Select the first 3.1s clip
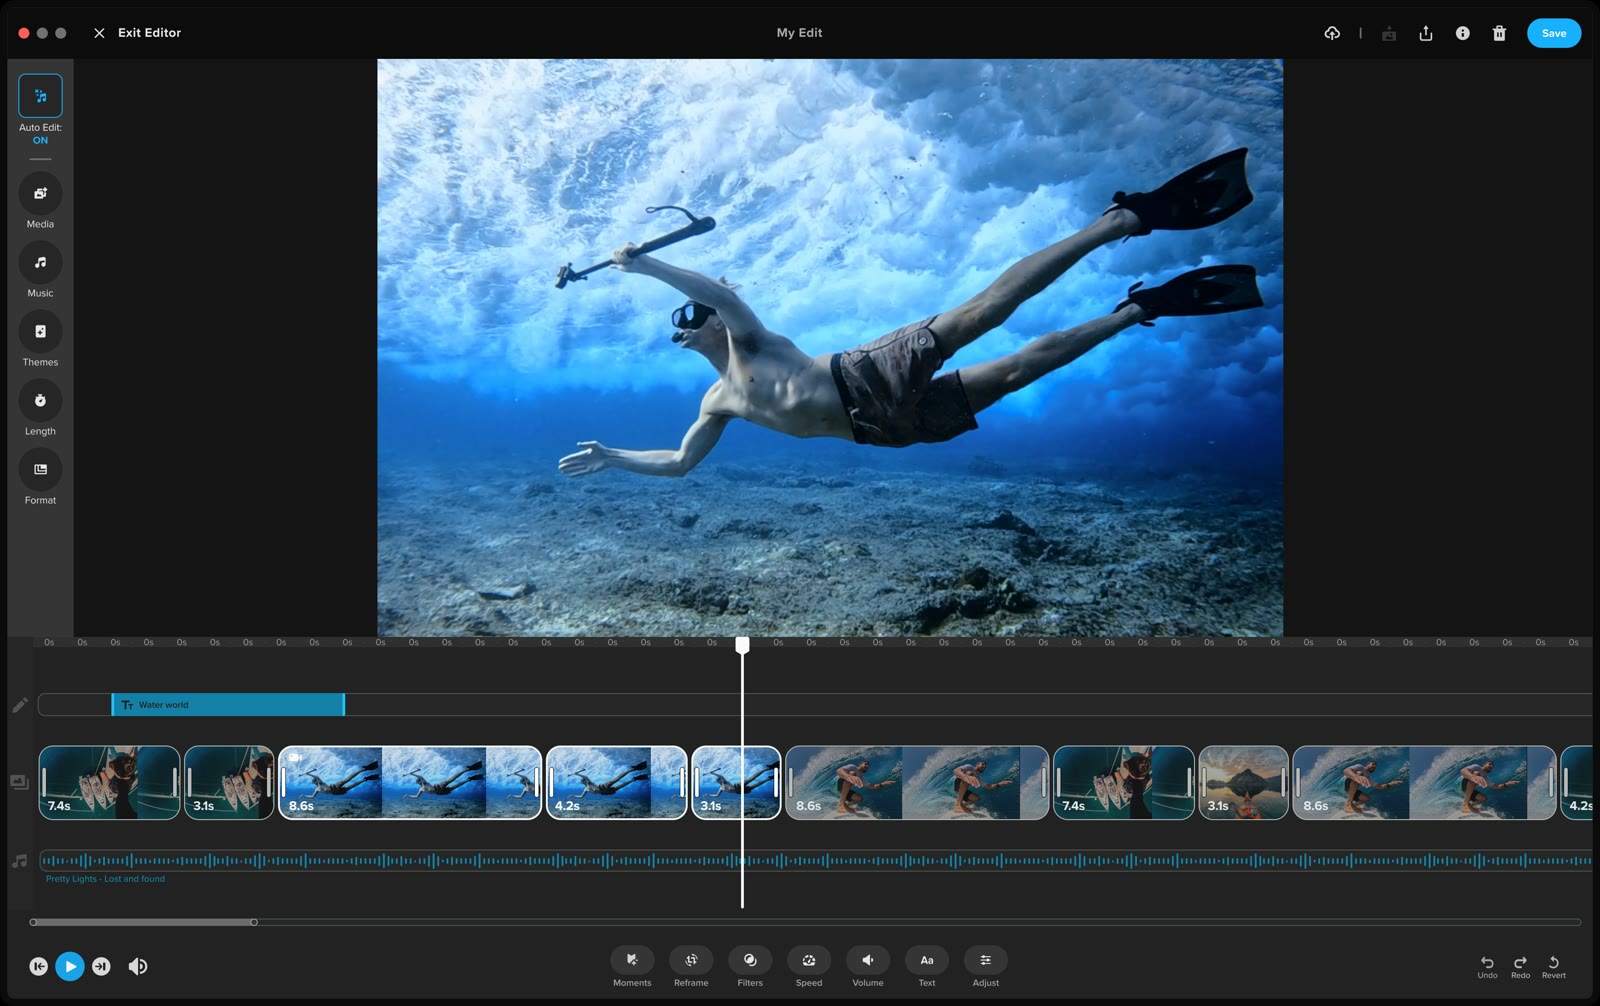 click(x=229, y=783)
